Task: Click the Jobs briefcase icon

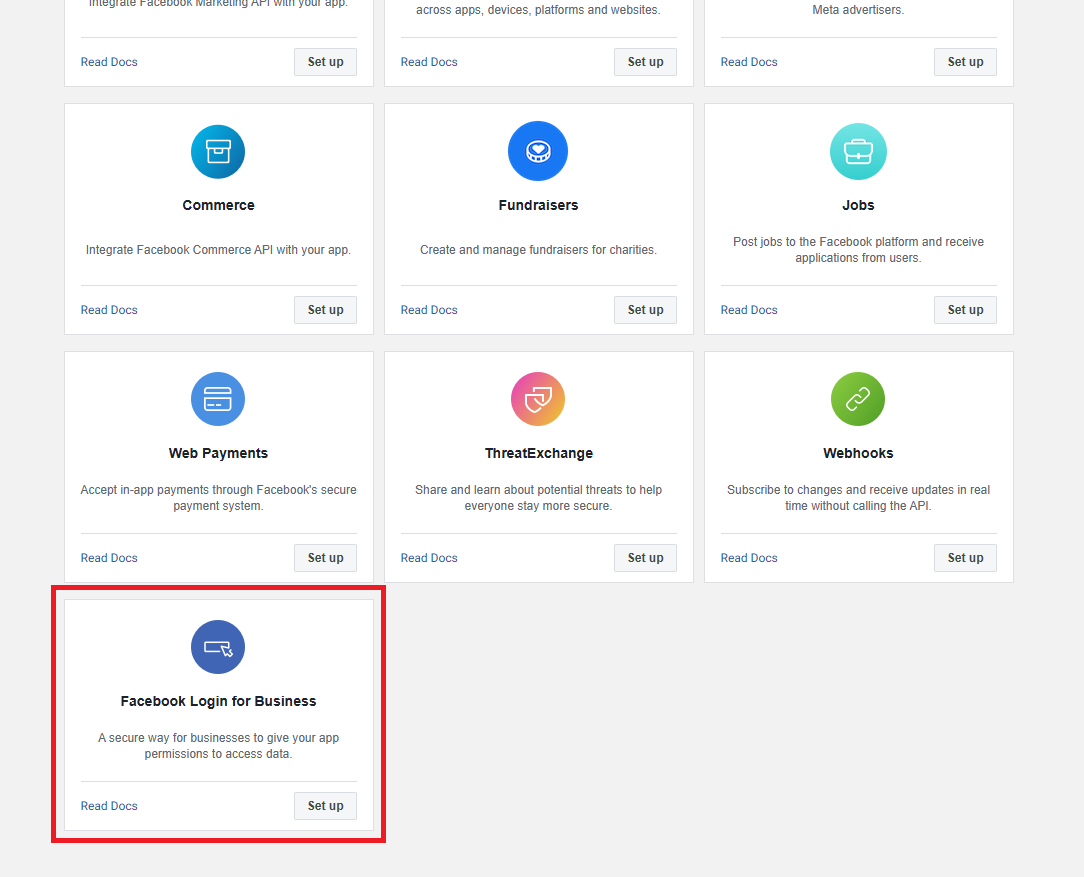Action: 858,151
